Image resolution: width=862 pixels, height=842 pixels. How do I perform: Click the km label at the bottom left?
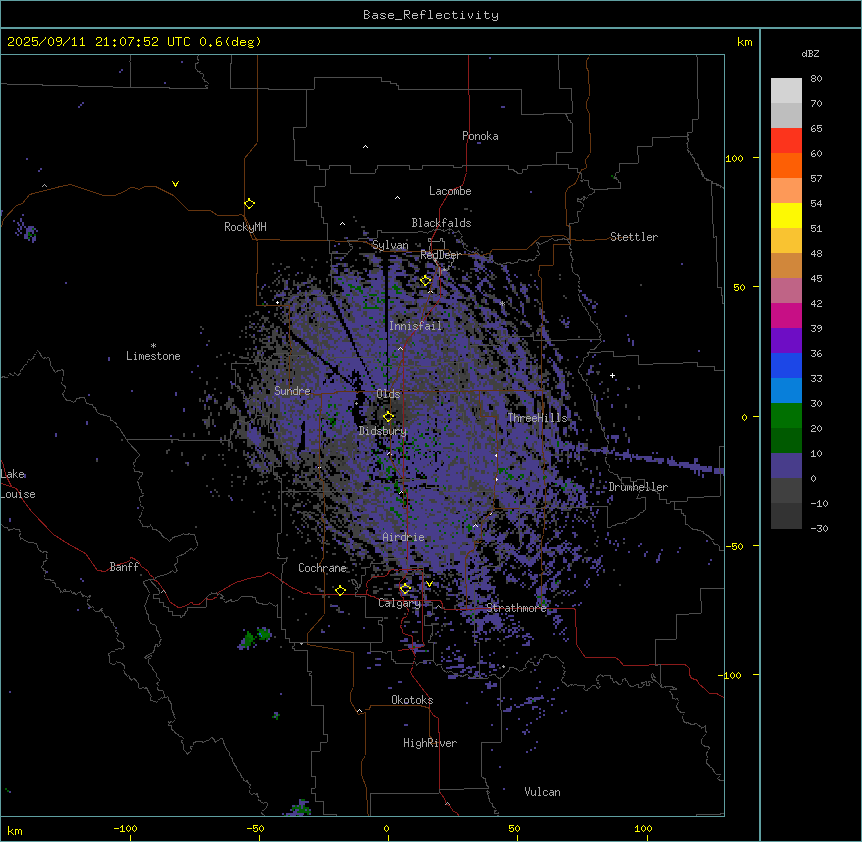tap(15, 830)
